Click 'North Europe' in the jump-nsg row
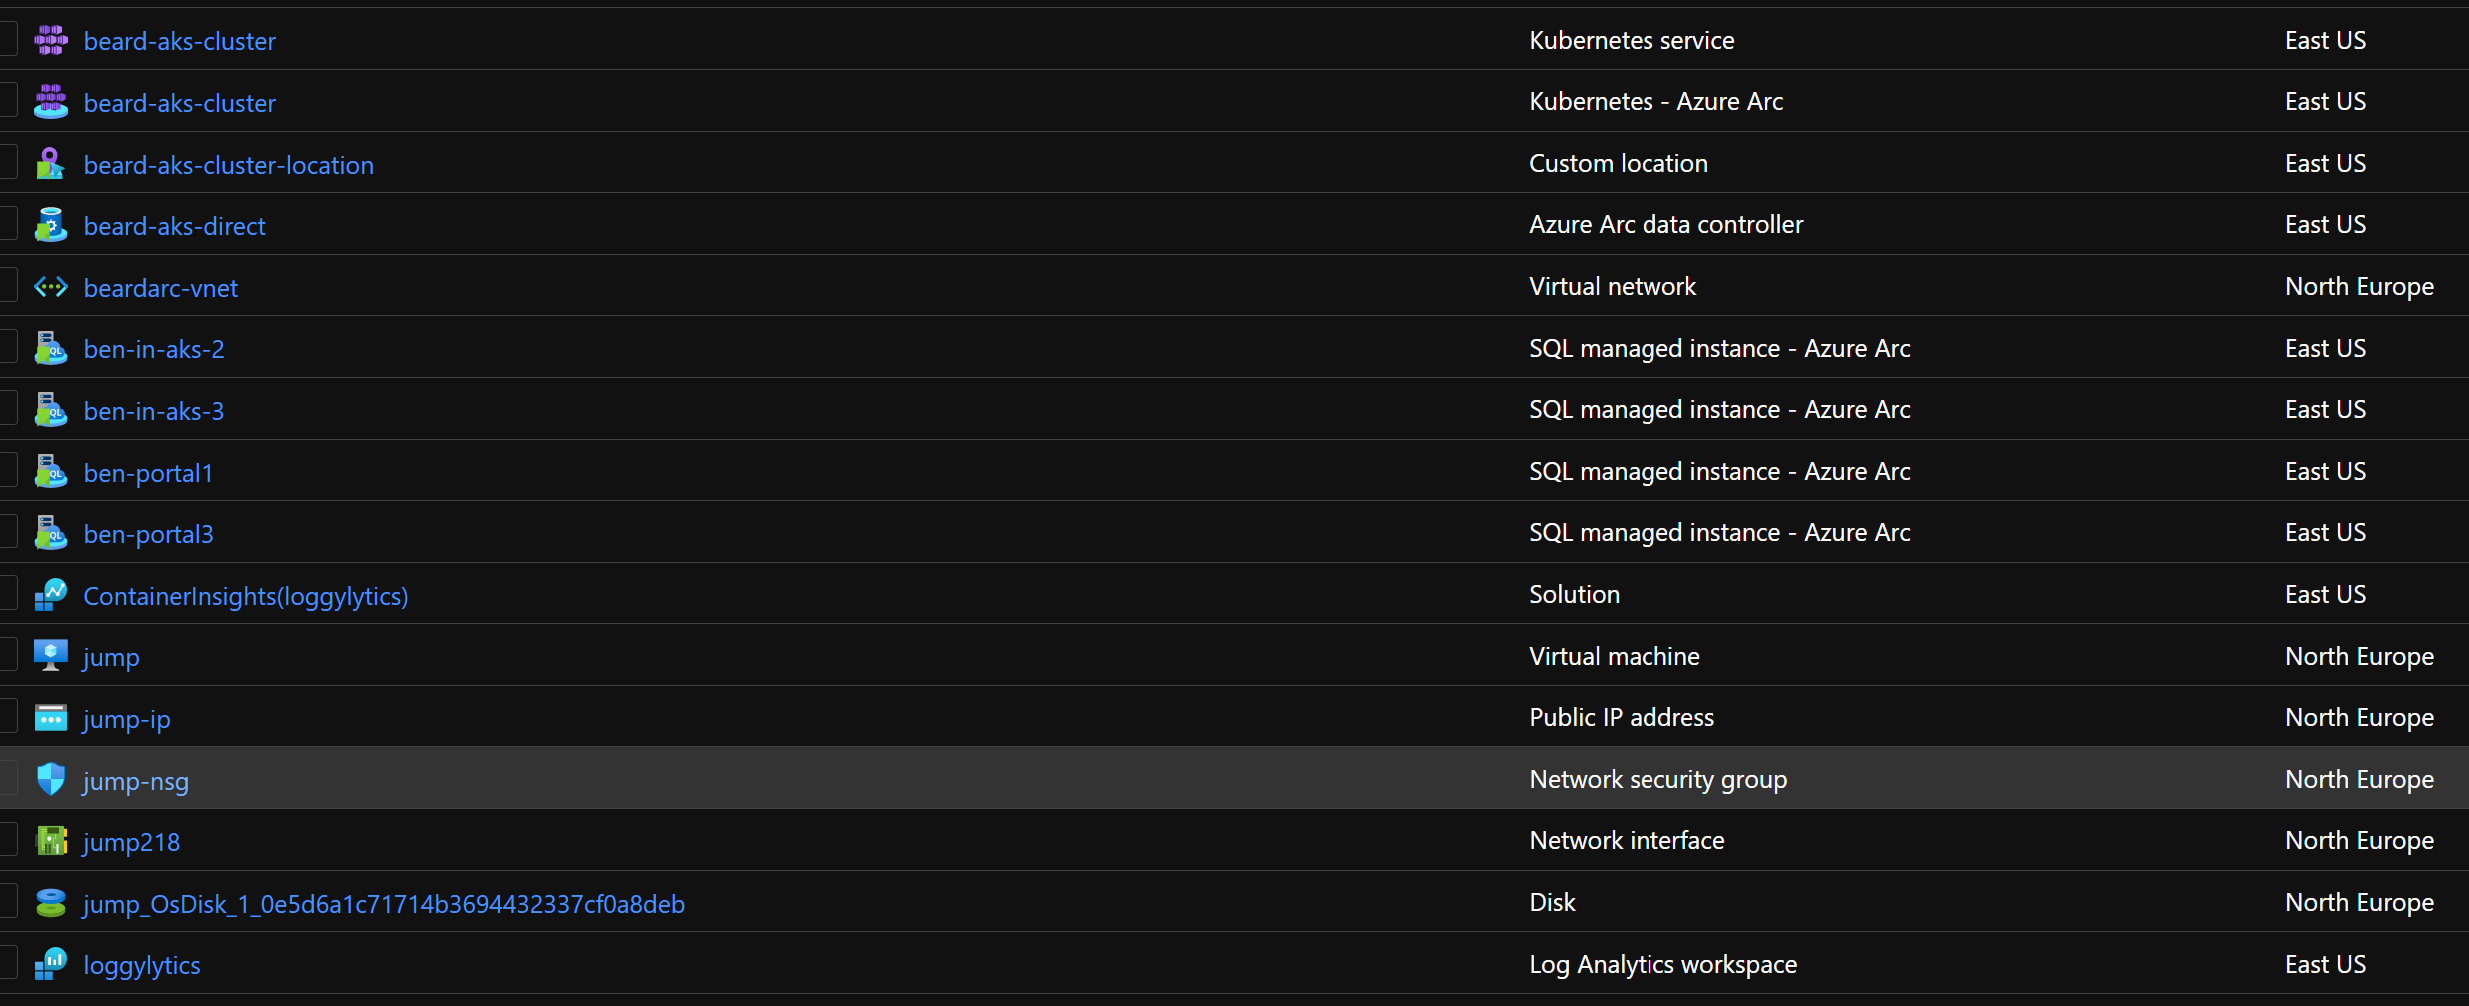Image resolution: width=2469 pixels, height=1006 pixels. pyautogui.click(x=2359, y=780)
